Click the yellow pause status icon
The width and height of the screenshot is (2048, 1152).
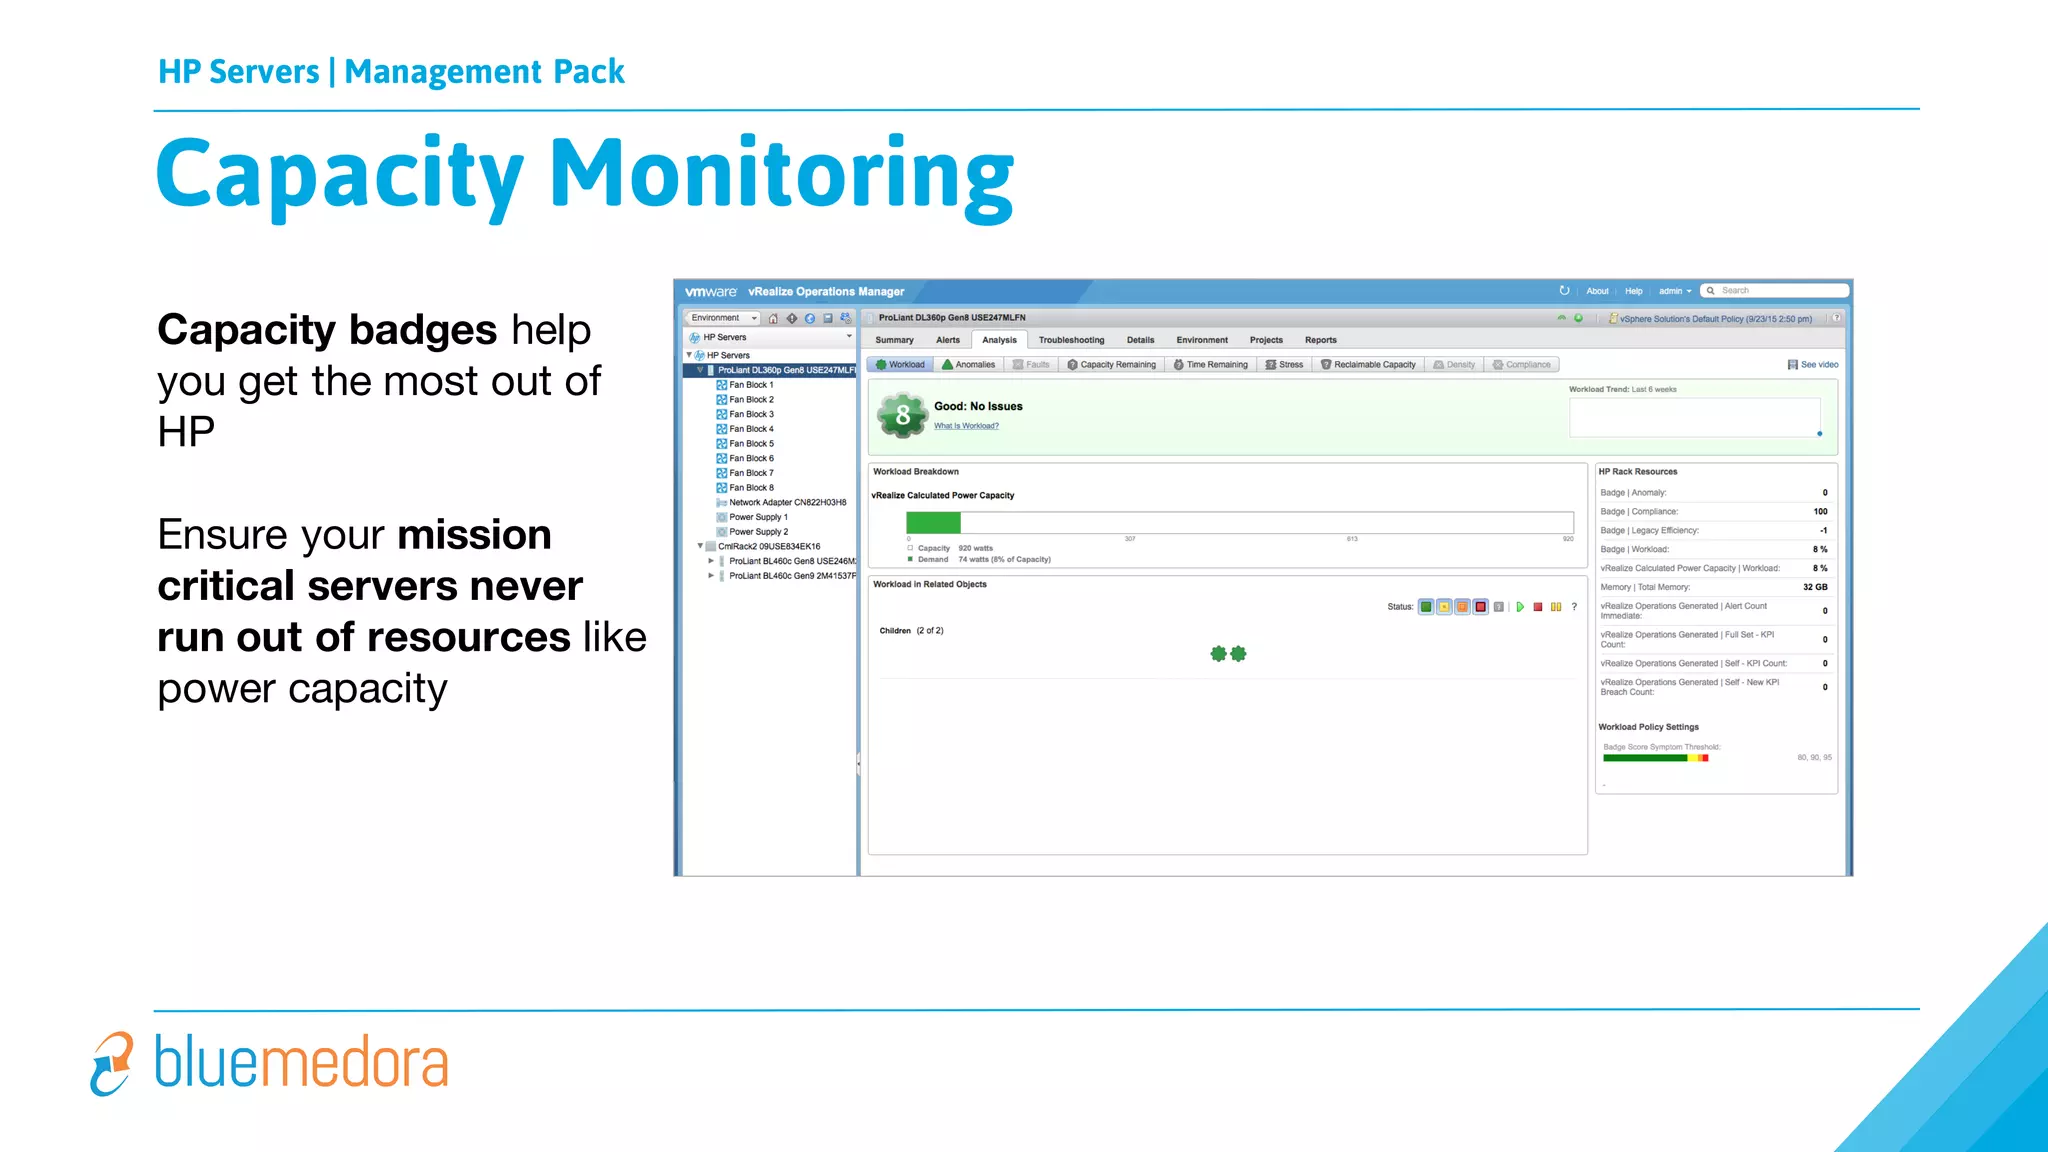[1556, 607]
